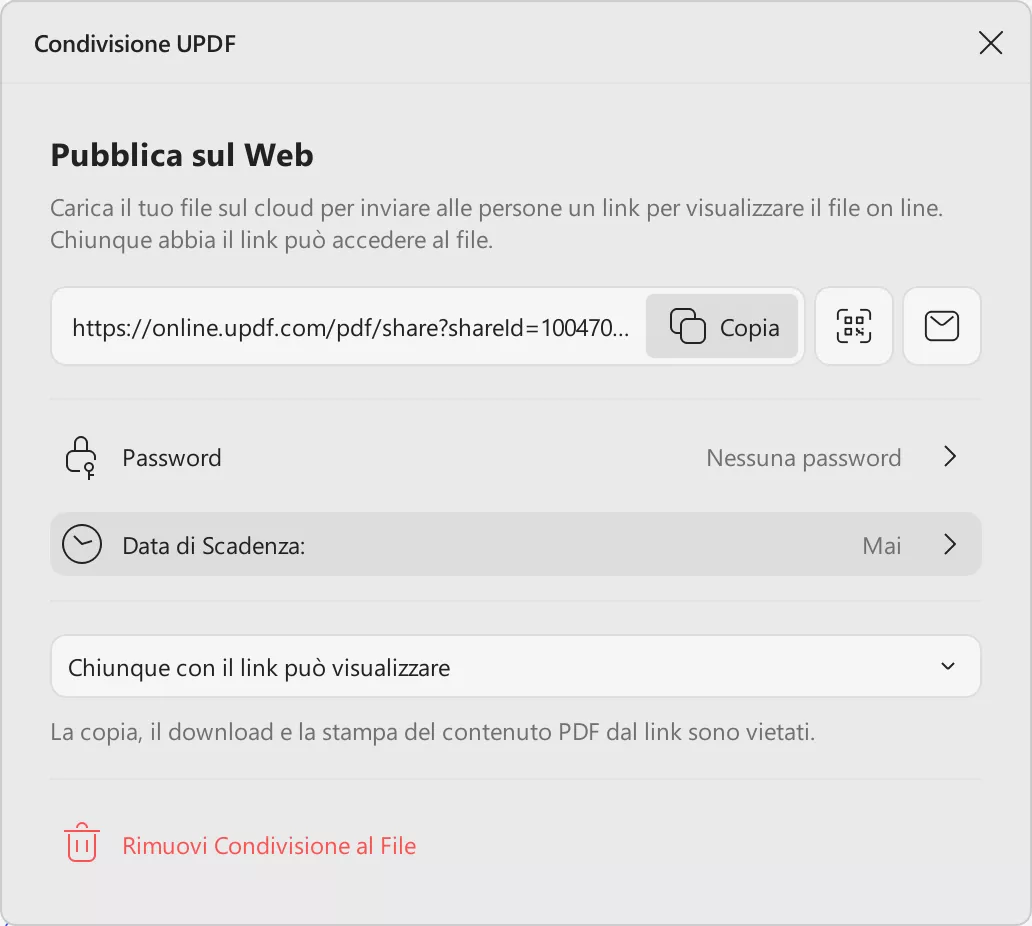
Task: Click the trash icon for removing file sharing
Action: click(x=82, y=844)
